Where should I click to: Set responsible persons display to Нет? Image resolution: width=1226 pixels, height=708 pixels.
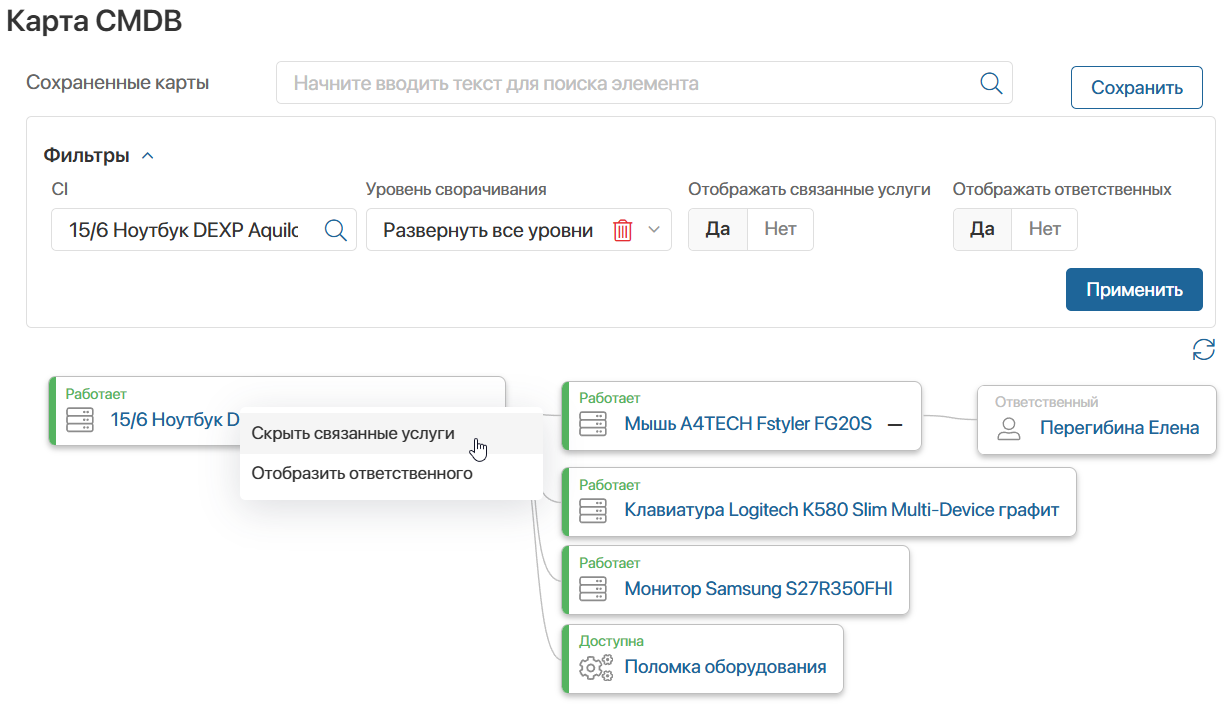pos(1044,229)
